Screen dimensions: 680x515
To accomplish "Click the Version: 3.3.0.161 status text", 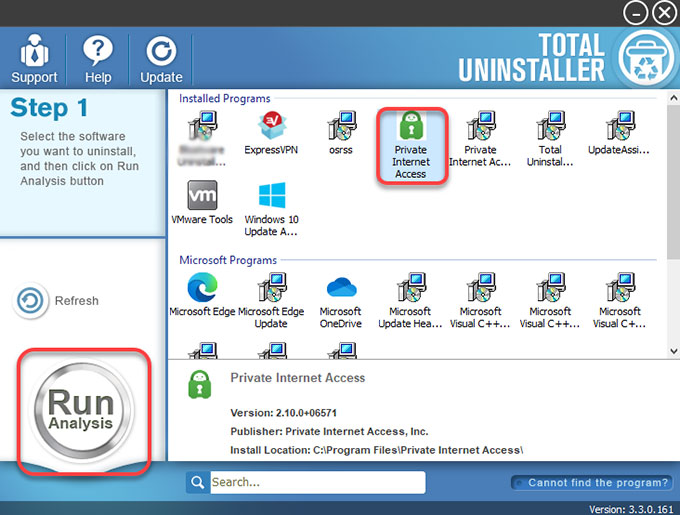I will click(x=631, y=509).
